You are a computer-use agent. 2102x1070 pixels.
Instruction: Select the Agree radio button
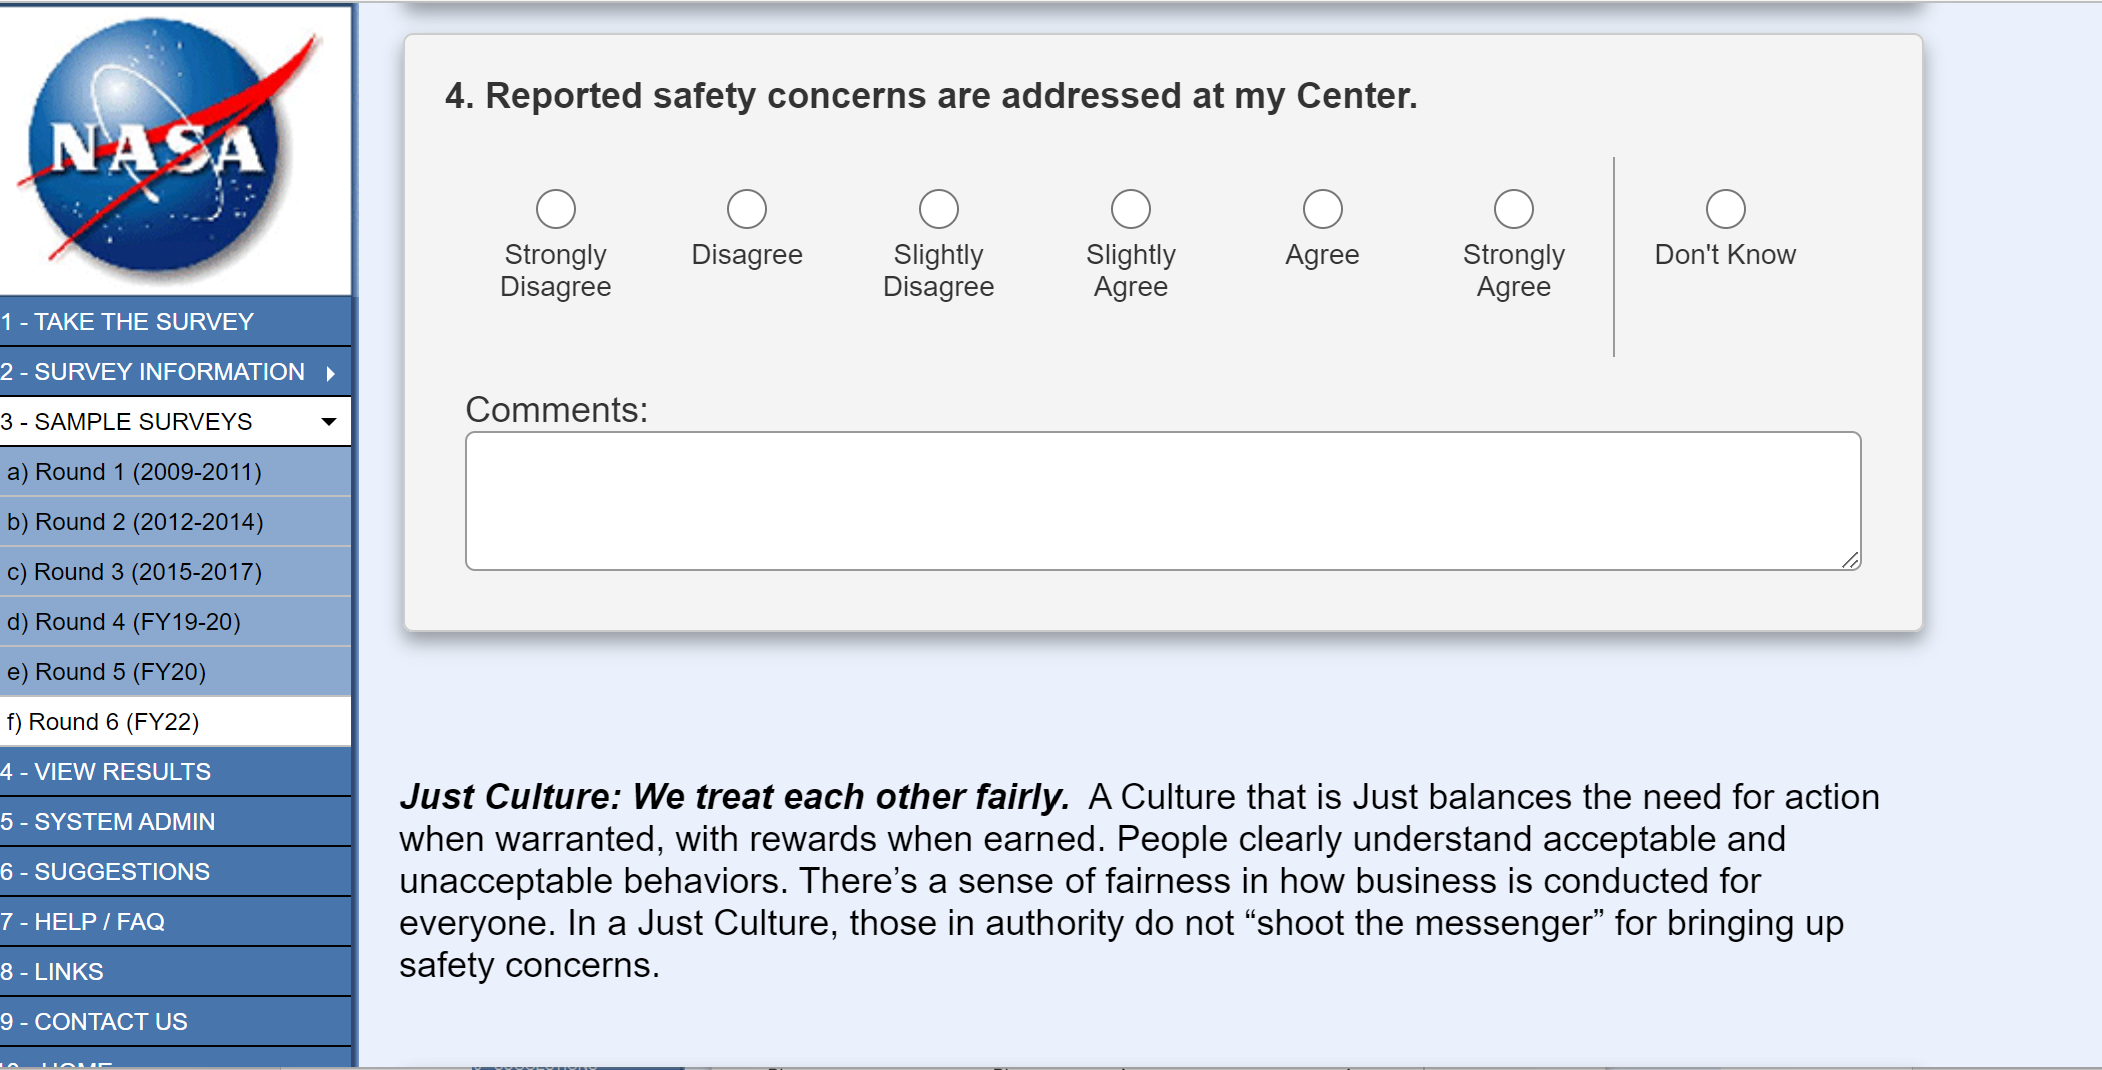[x=1323, y=209]
